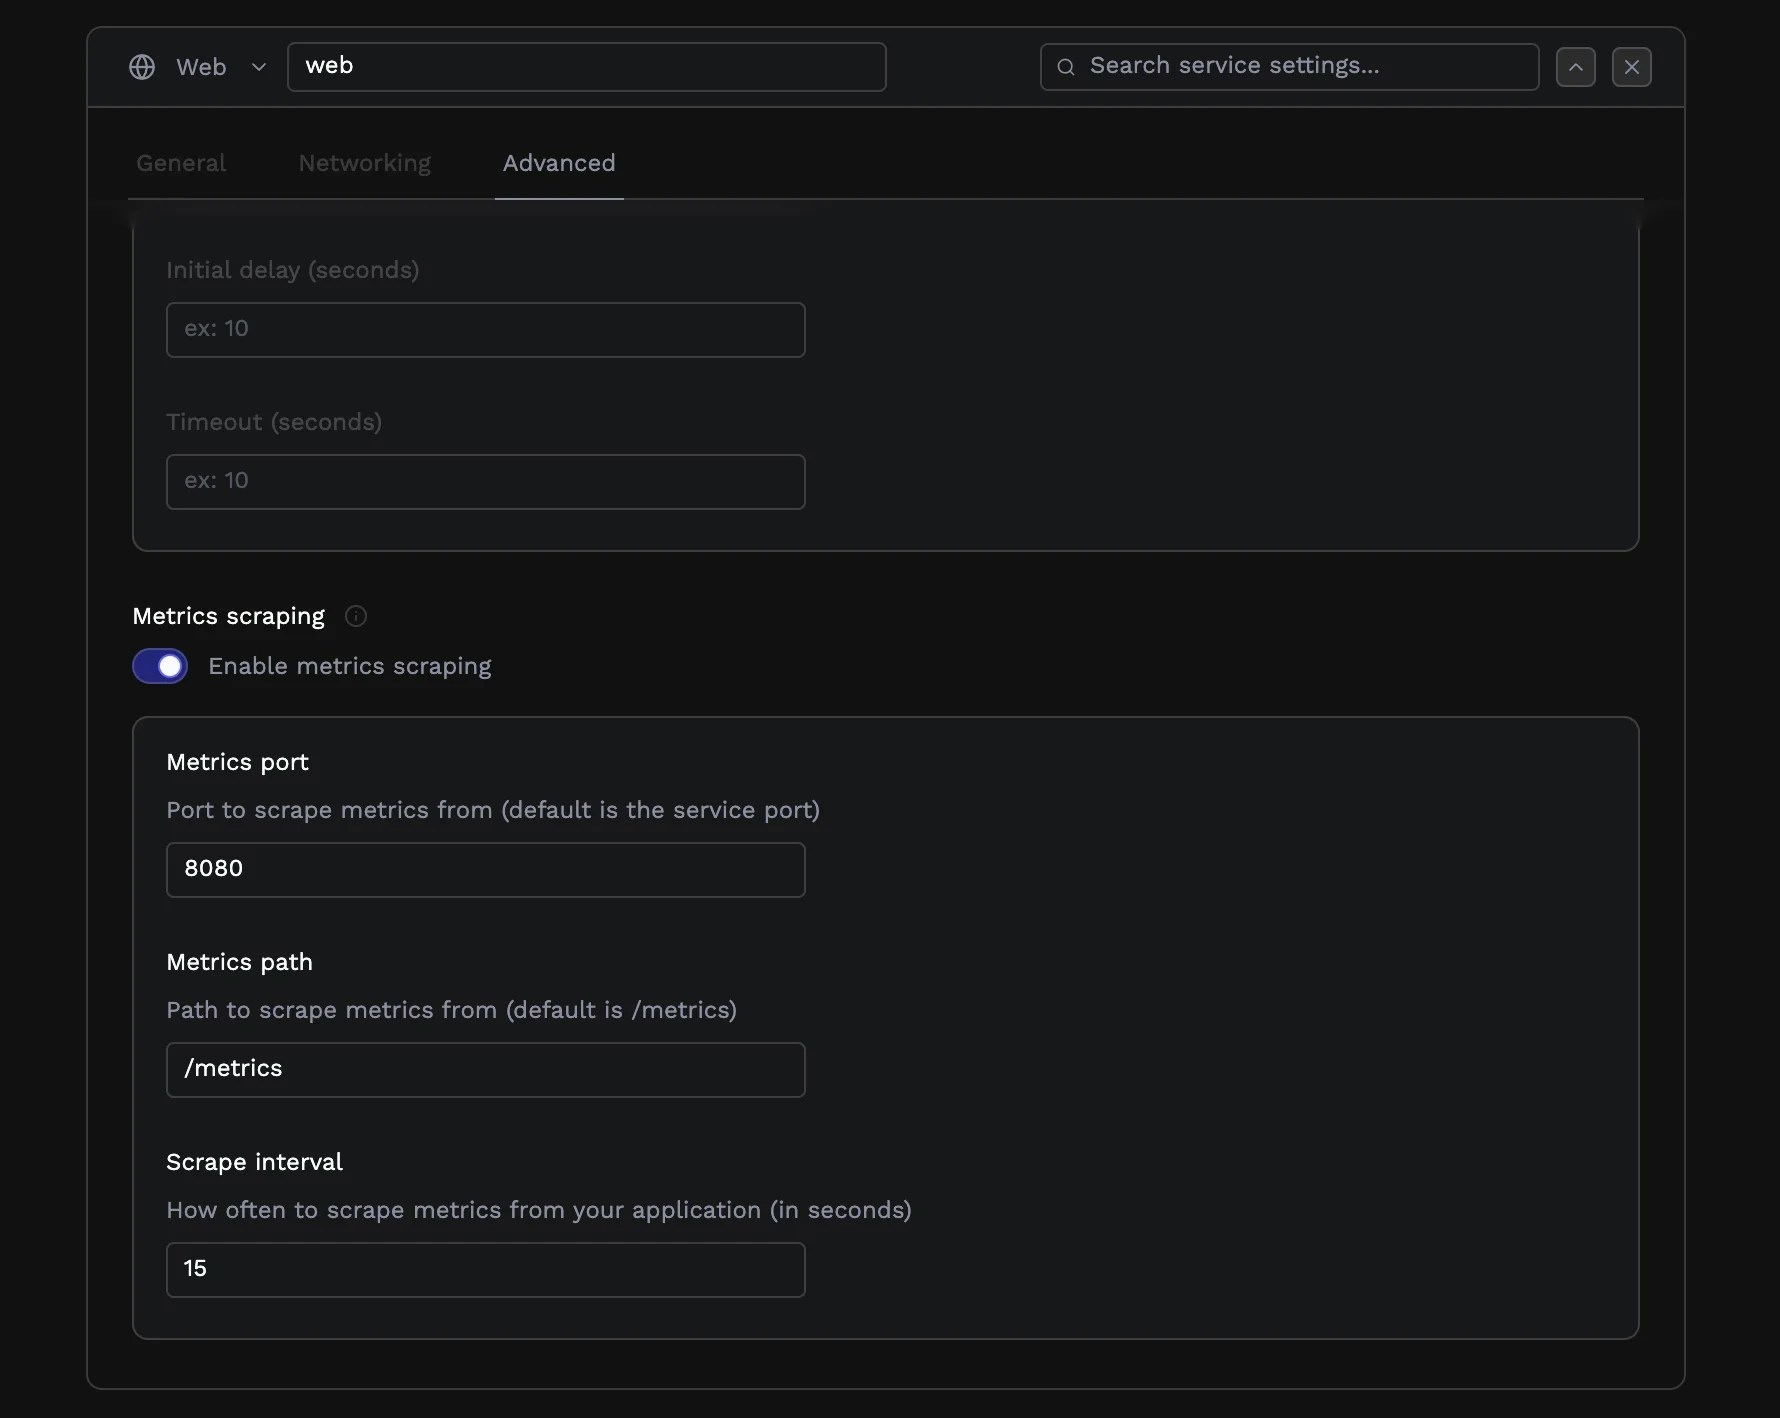Image resolution: width=1780 pixels, height=1418 pixels.
Task: Click the Timeout seconds input
Action: 485,481
